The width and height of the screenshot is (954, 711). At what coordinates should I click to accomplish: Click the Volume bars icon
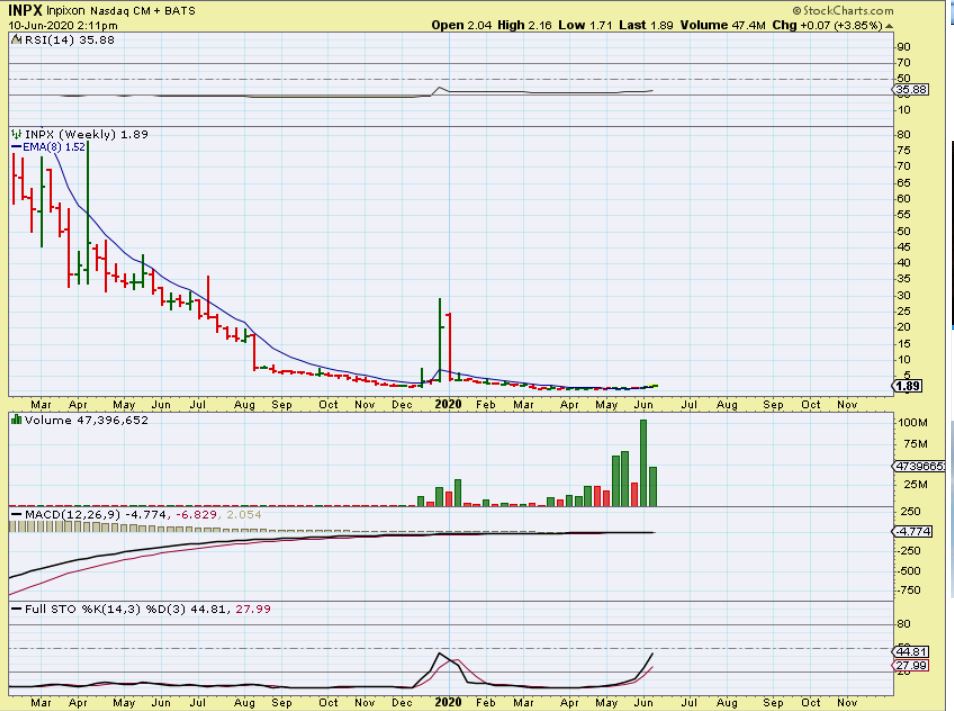14,419
